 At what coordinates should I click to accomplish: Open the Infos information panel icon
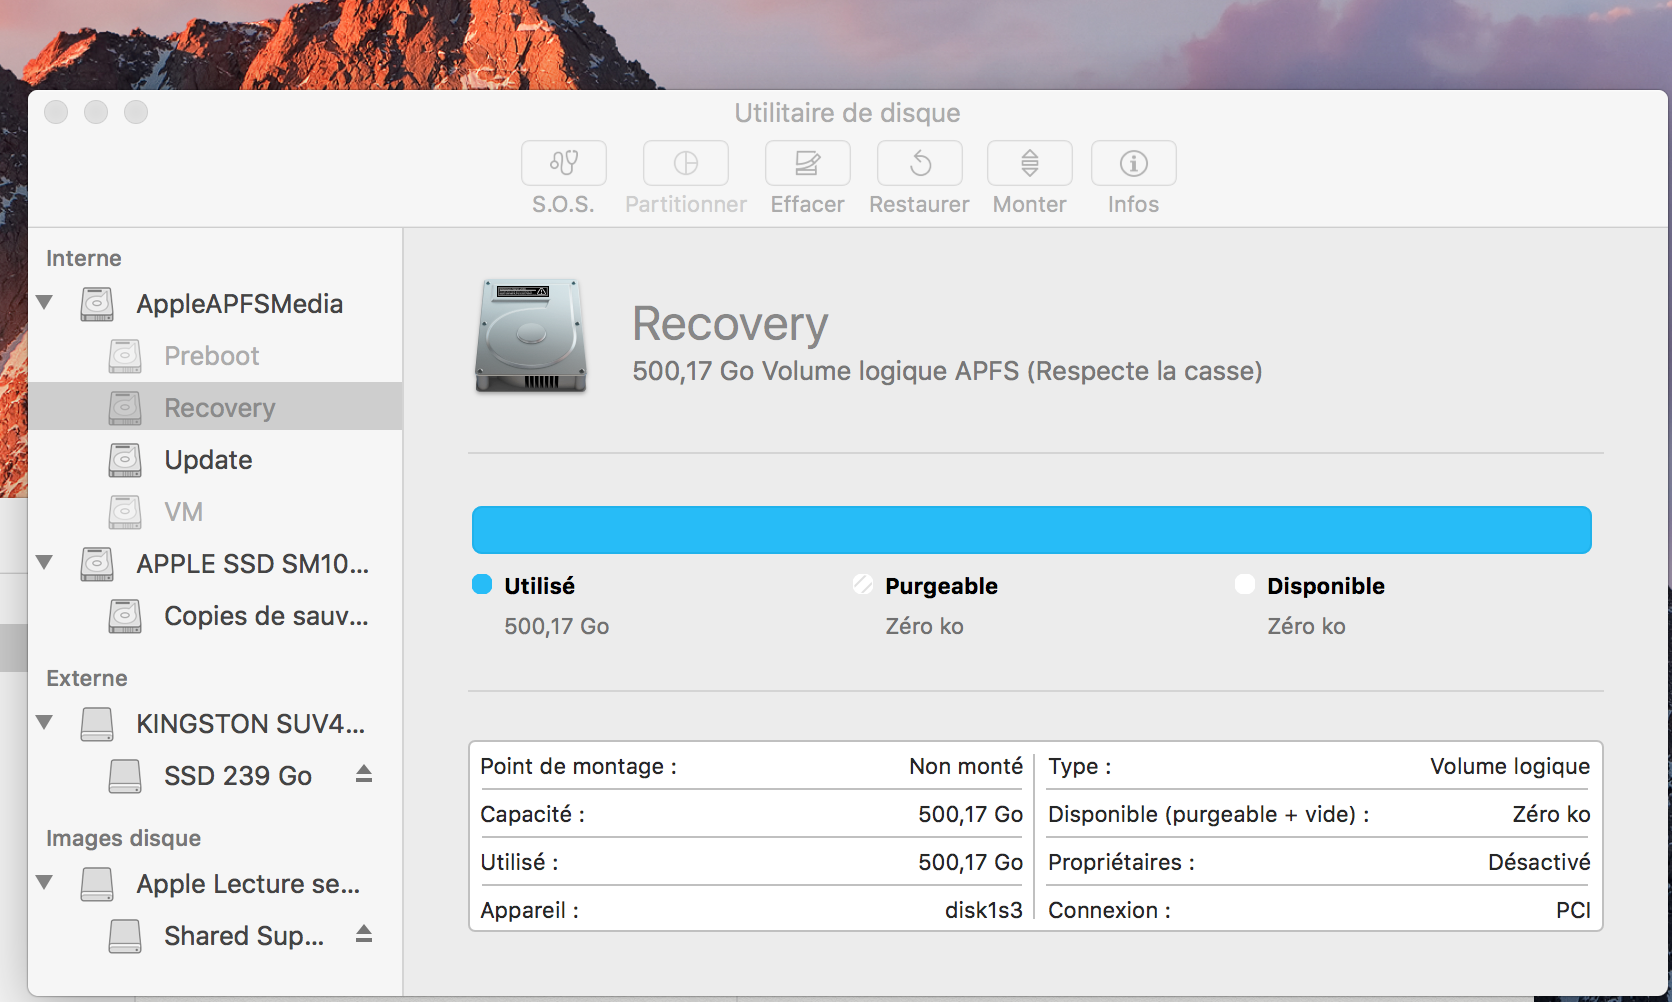click(1133, 163)
